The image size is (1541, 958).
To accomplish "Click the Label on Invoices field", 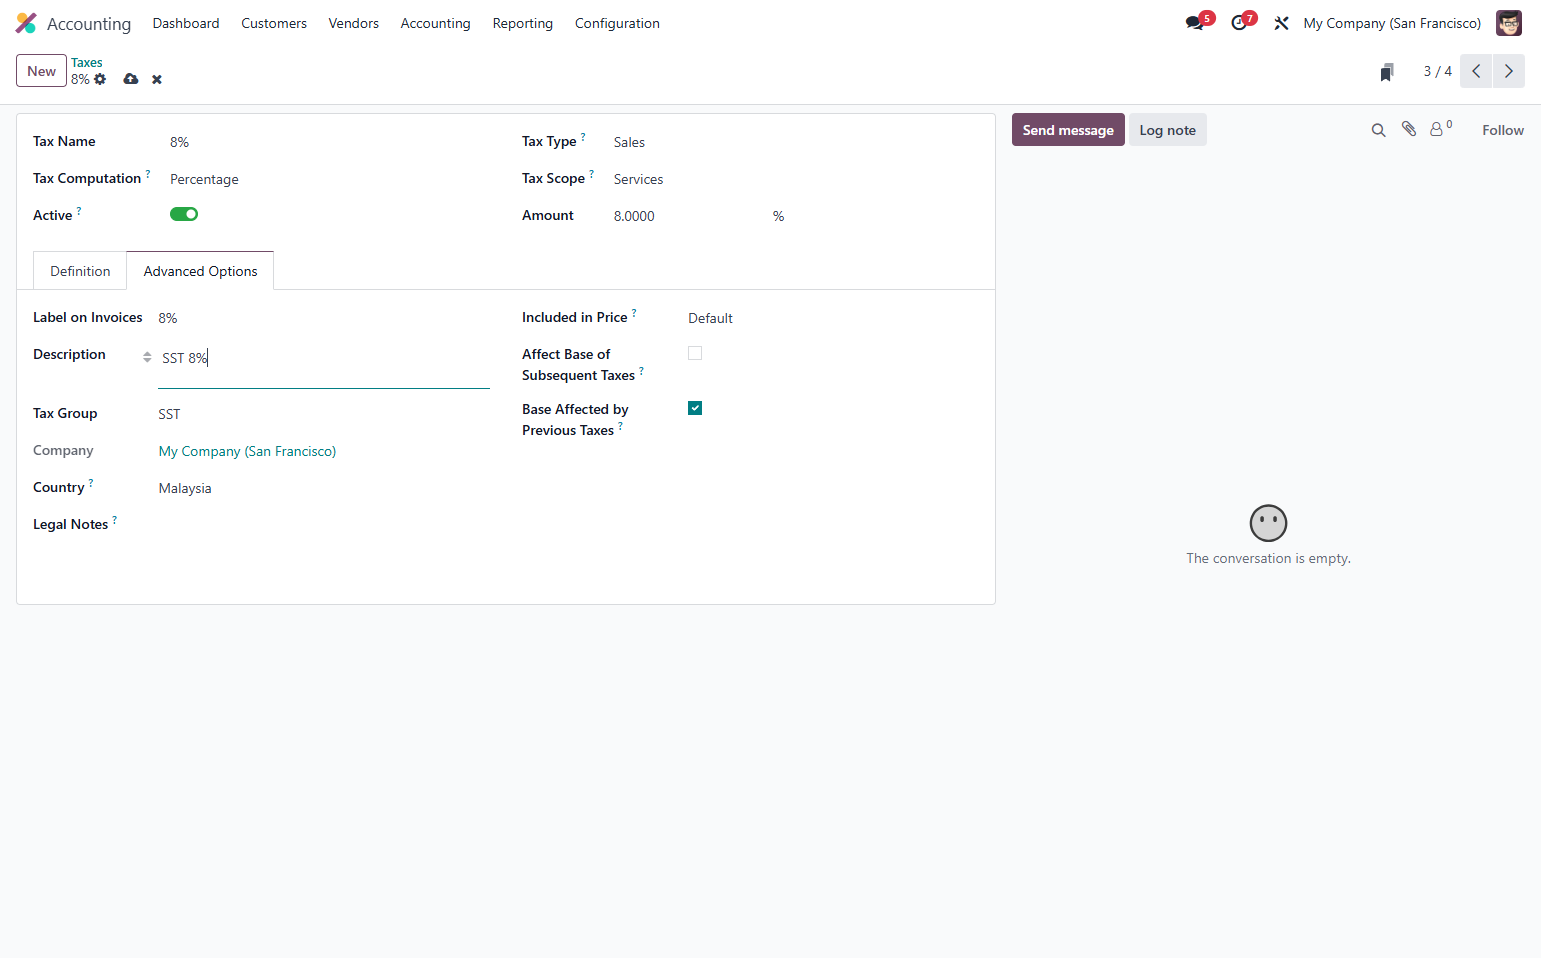I will coord(324,318).
